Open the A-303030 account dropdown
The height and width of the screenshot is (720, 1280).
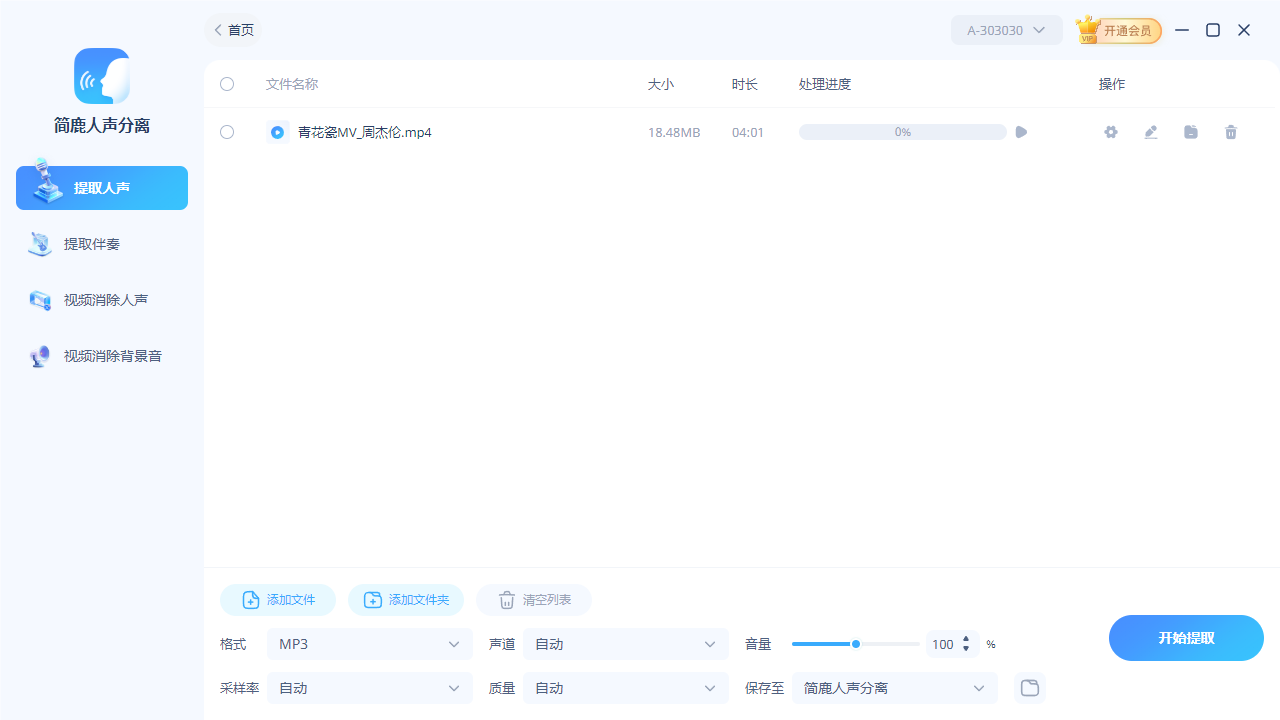(x=1006, y=30)
